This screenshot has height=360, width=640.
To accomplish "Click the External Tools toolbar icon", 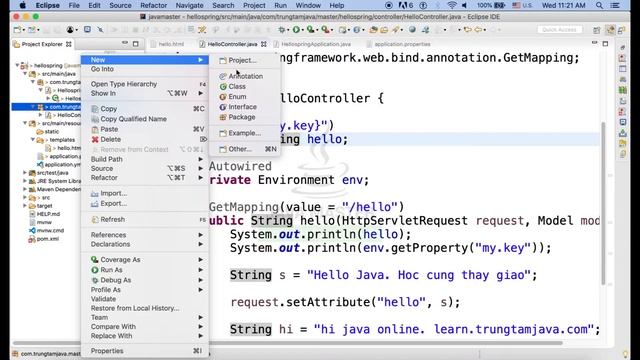I will 325,29.
